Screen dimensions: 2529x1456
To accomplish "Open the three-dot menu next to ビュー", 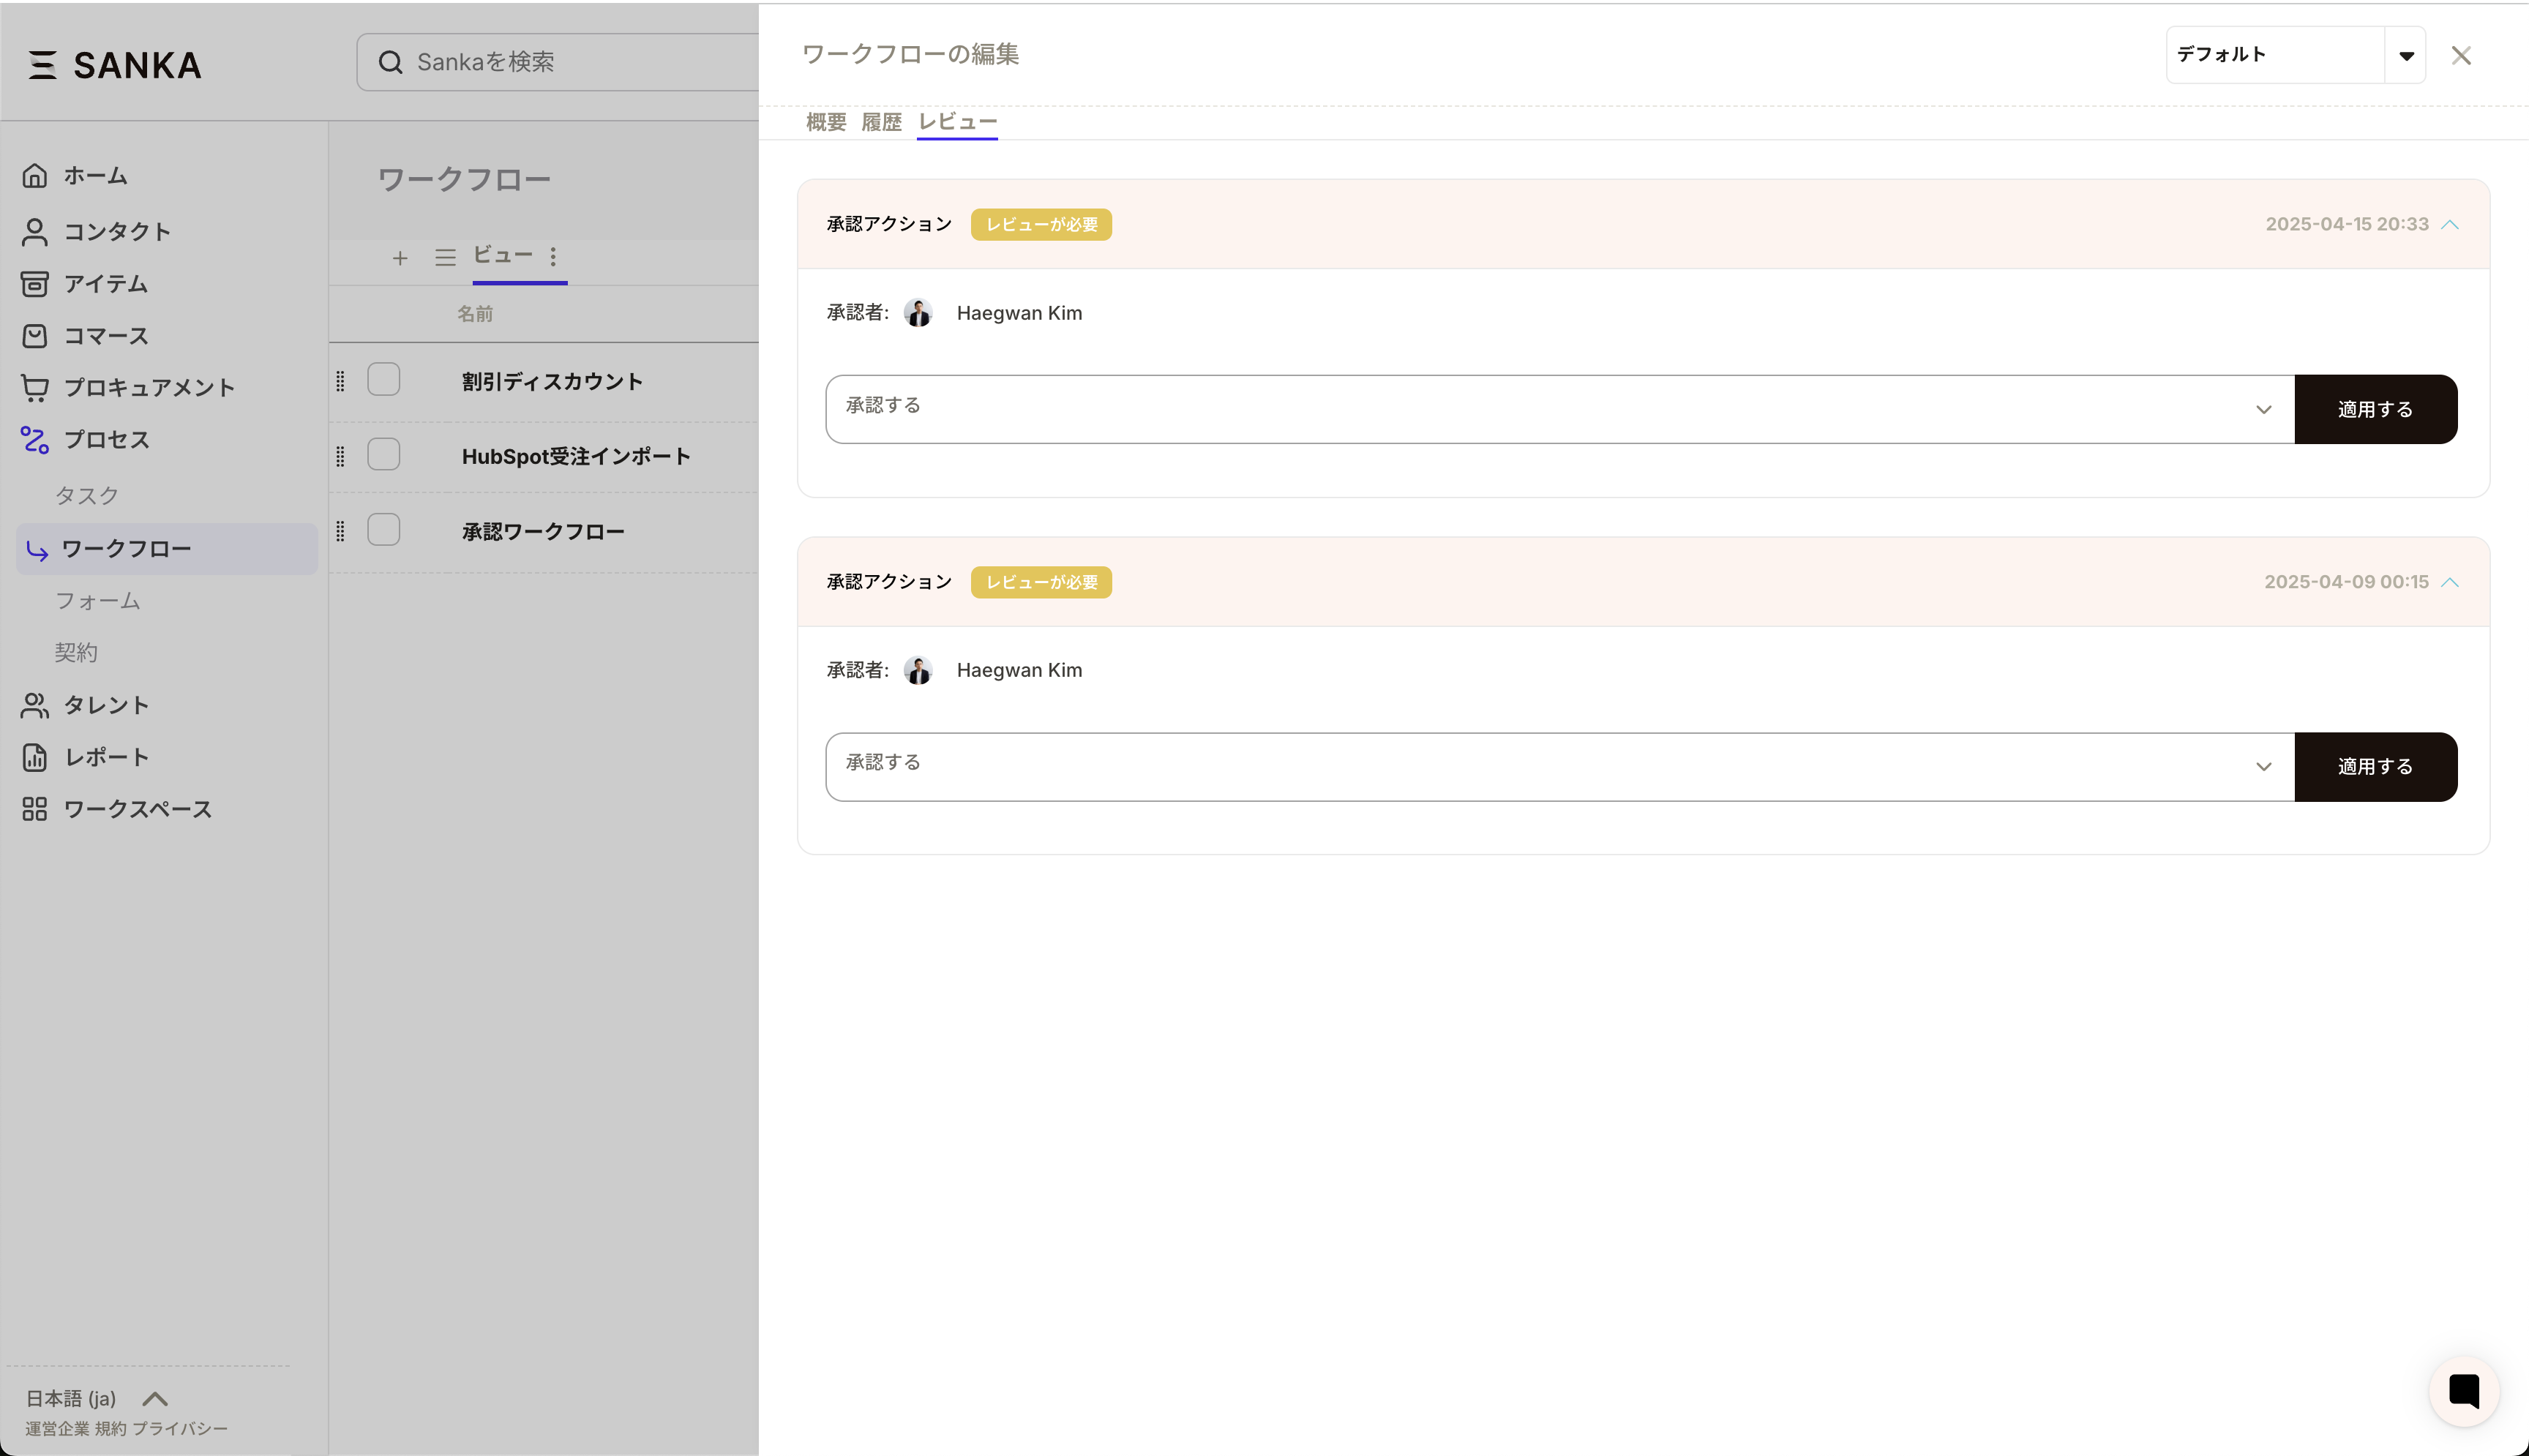I will (x=553, y=257).
